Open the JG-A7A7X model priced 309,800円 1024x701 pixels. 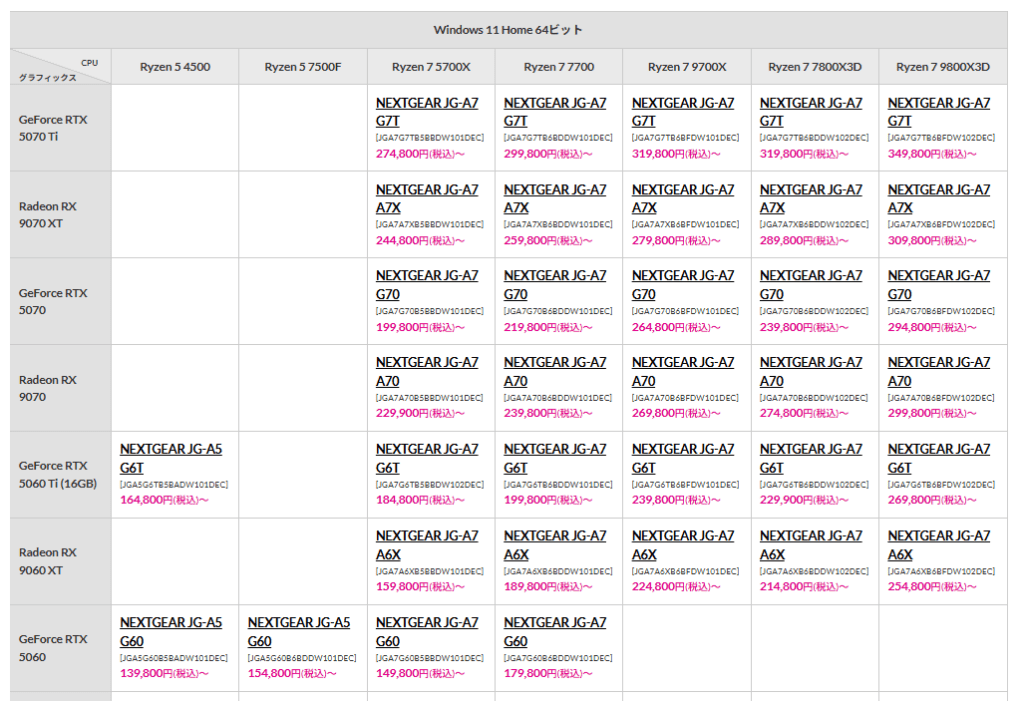(x=938, y=198)
